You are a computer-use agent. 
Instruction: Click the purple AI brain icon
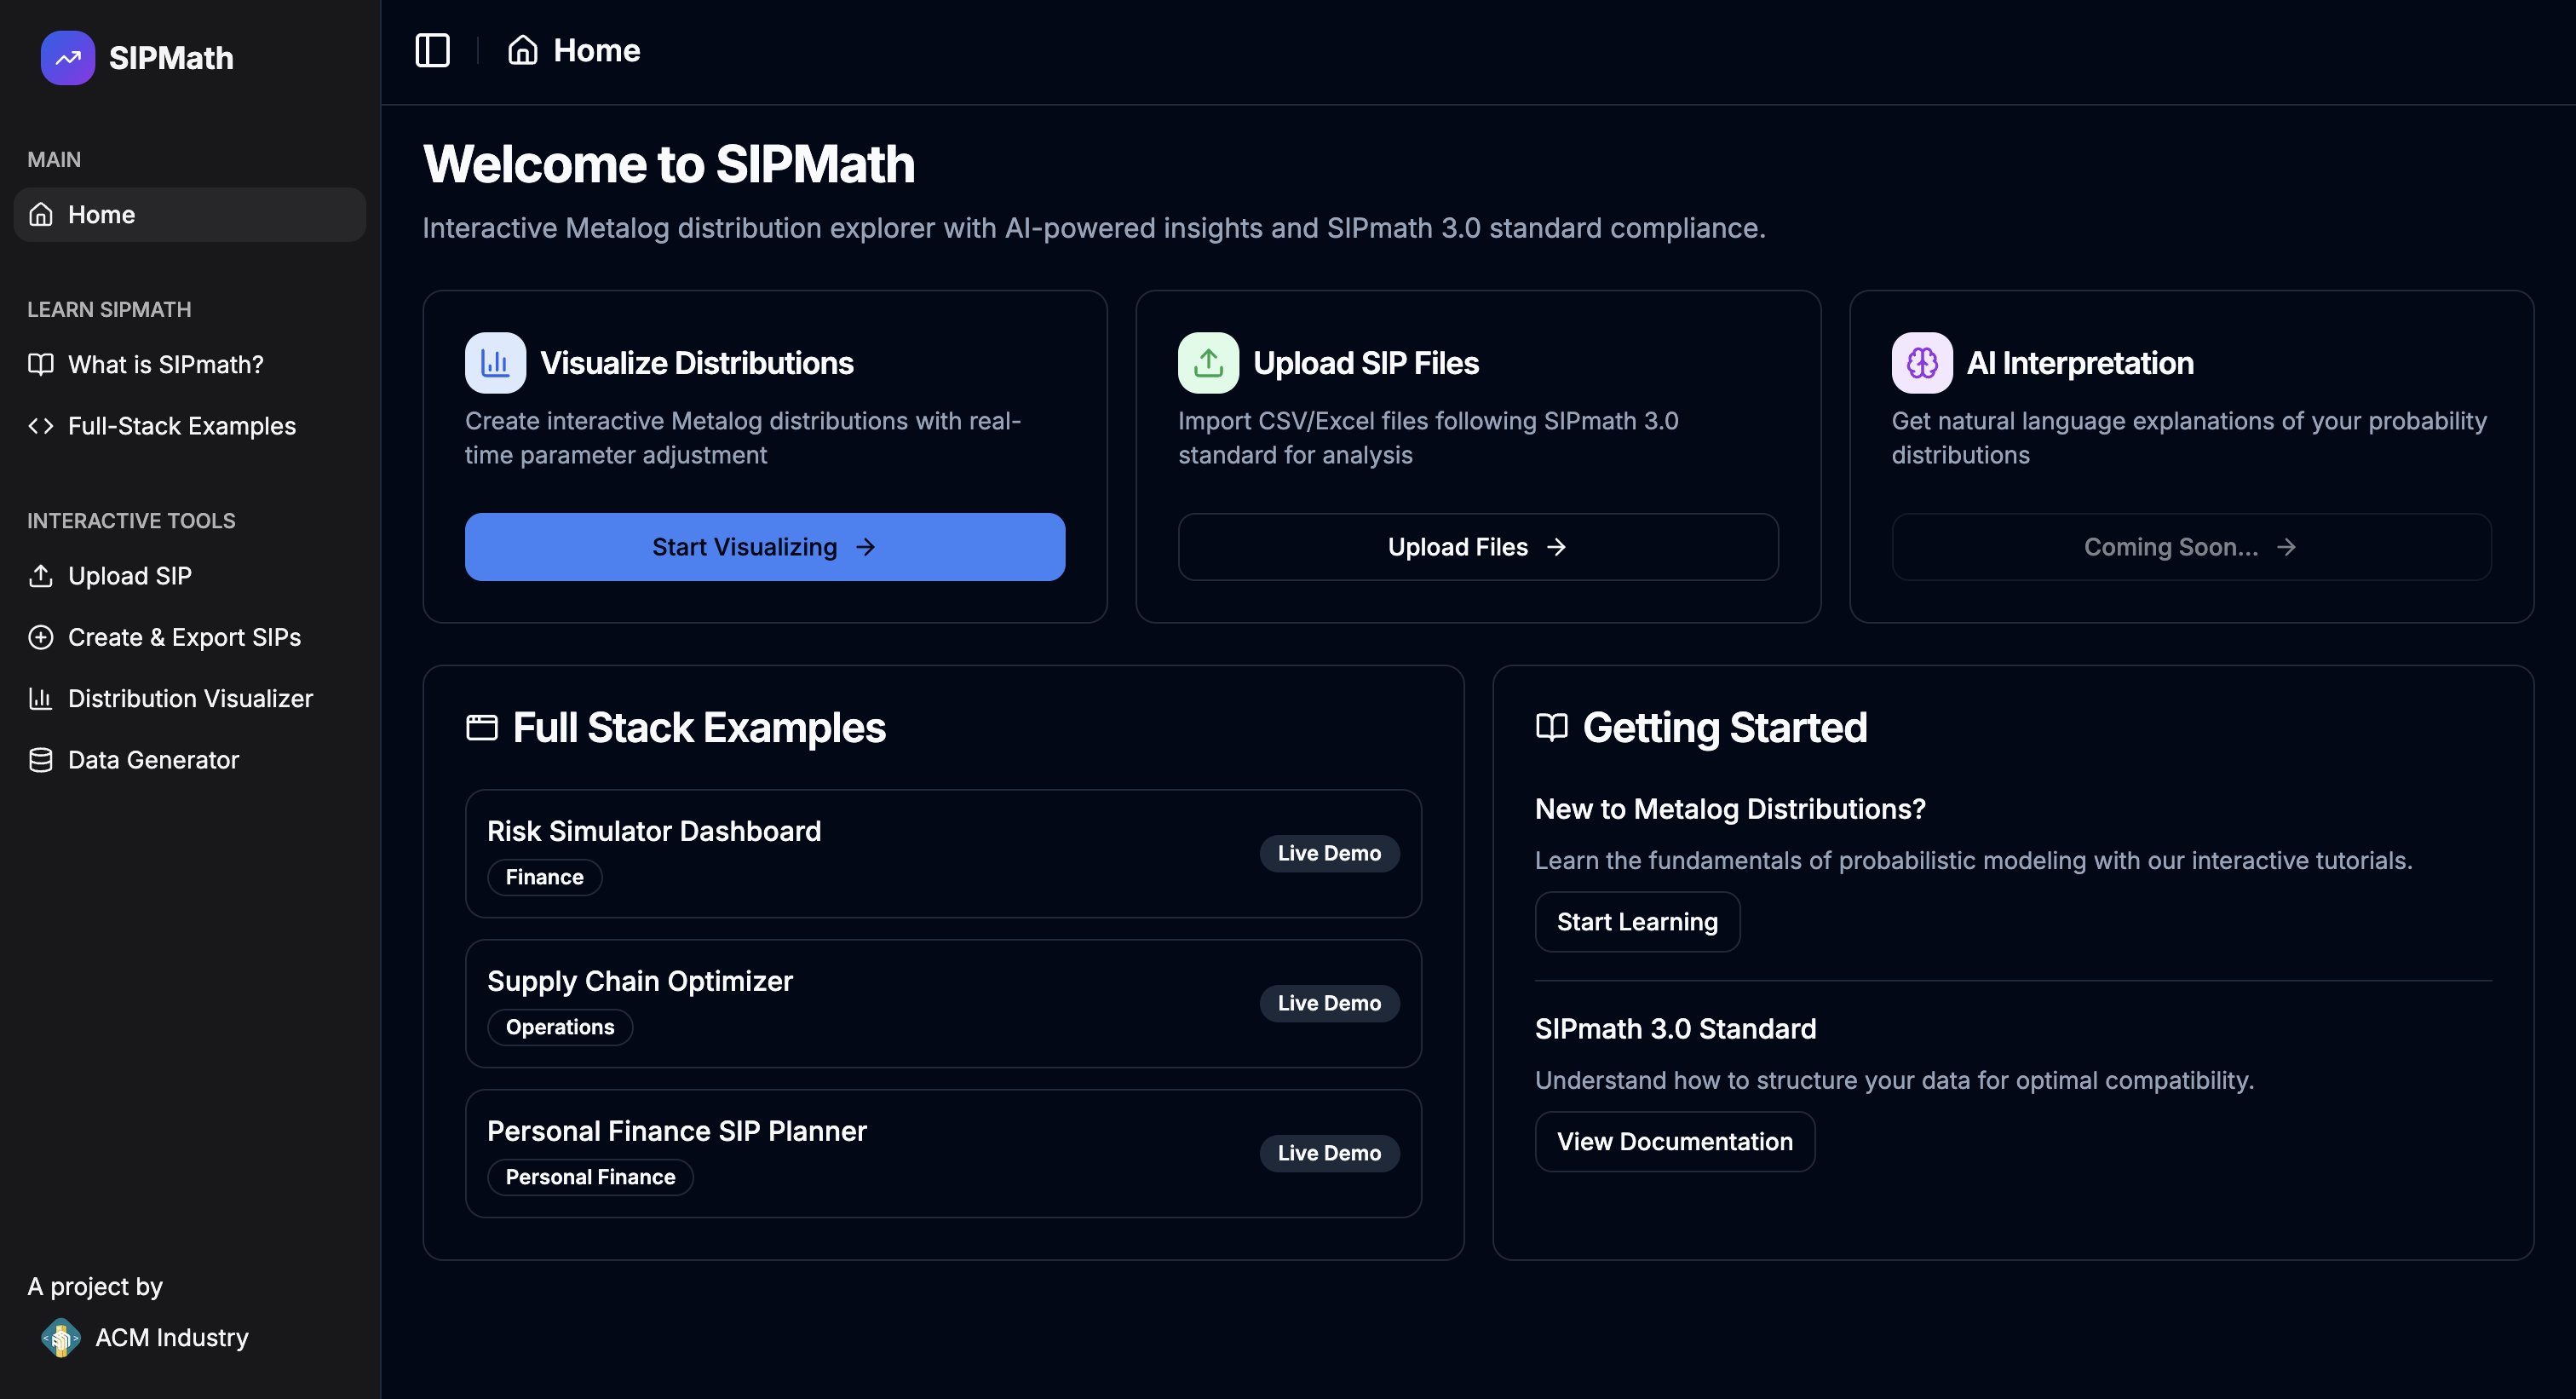tap(1921, 363)
